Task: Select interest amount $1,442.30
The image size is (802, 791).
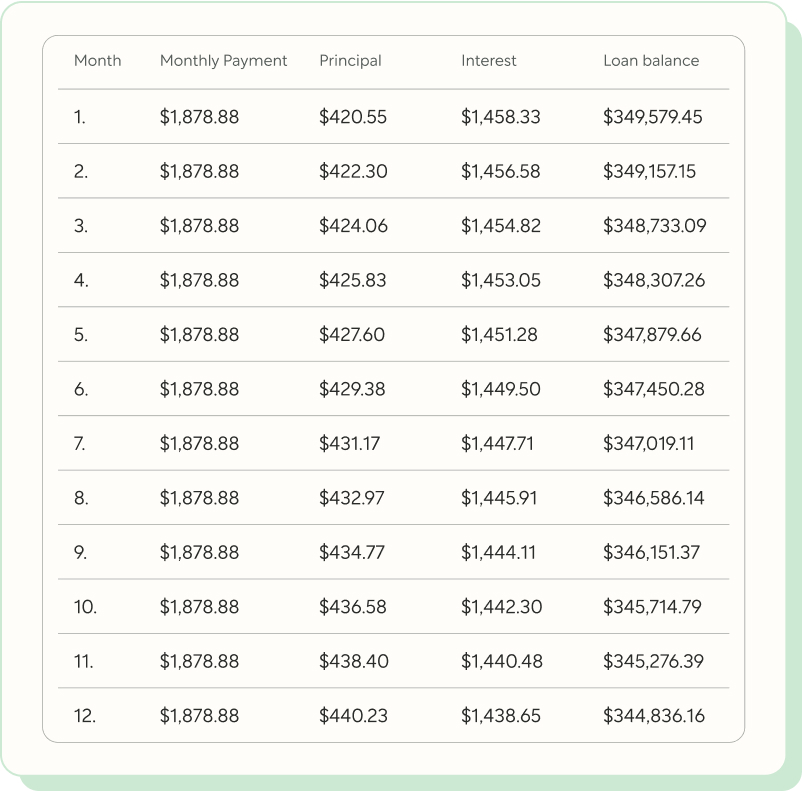Action: pos(502,607)
